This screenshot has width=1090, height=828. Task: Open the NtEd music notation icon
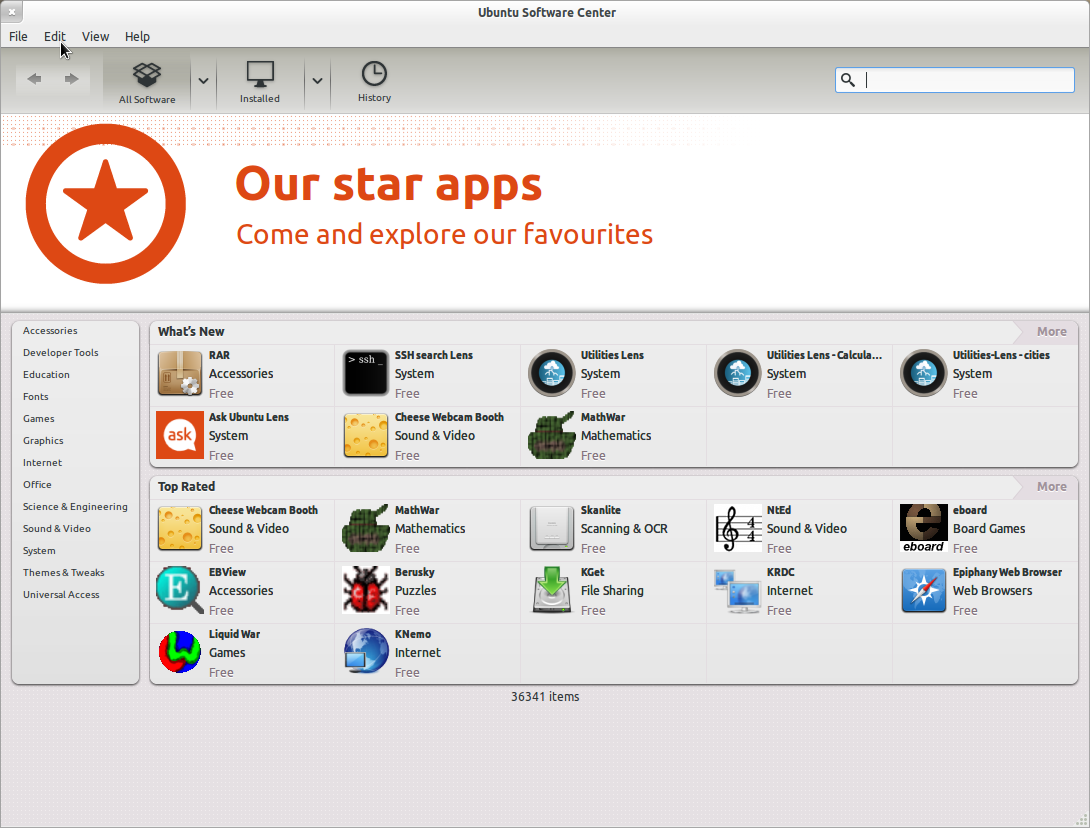(x=738, y=528)
